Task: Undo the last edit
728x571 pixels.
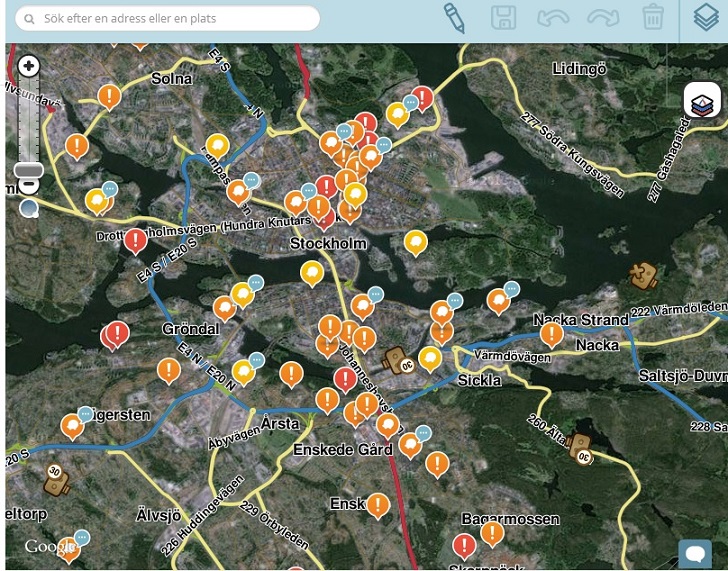Action: (552, 17)
